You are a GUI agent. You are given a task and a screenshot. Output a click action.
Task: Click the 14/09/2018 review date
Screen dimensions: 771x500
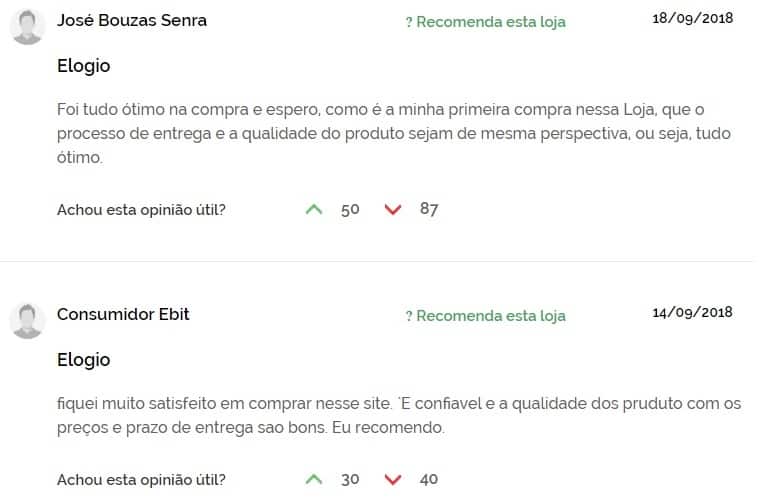[692, 312]
